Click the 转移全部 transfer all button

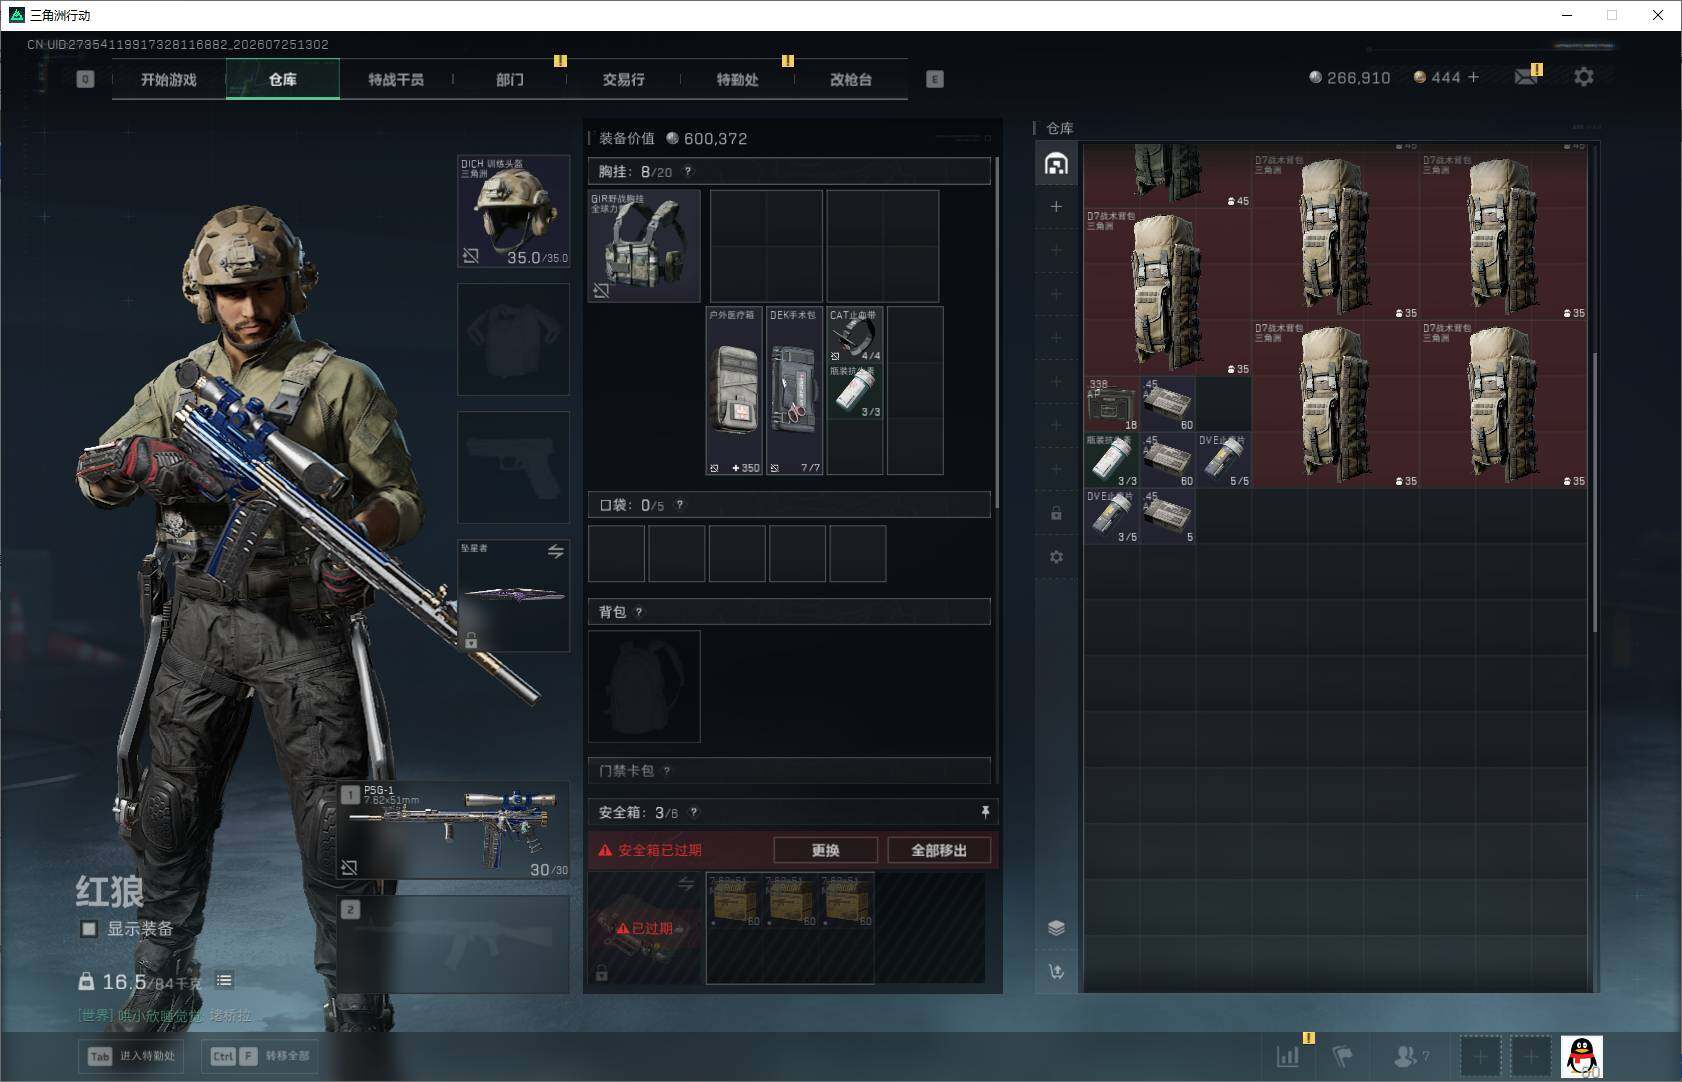(262, 1056)
